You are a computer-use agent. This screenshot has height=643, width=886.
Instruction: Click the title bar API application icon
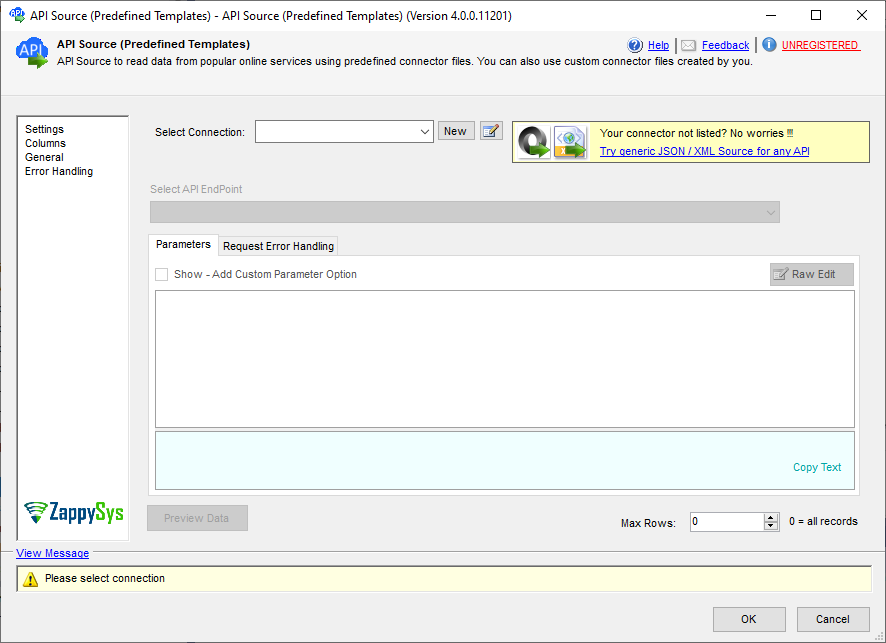pos(17,15)
